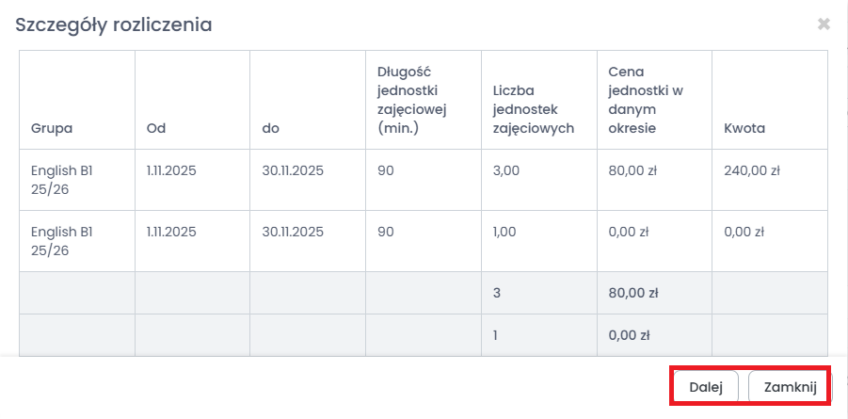Image resolution: width=848 pixels, height=419 pixels.
Task: Select the 240,00 zł amount cell
Action: pyautogui.click(x=751, y=171)
